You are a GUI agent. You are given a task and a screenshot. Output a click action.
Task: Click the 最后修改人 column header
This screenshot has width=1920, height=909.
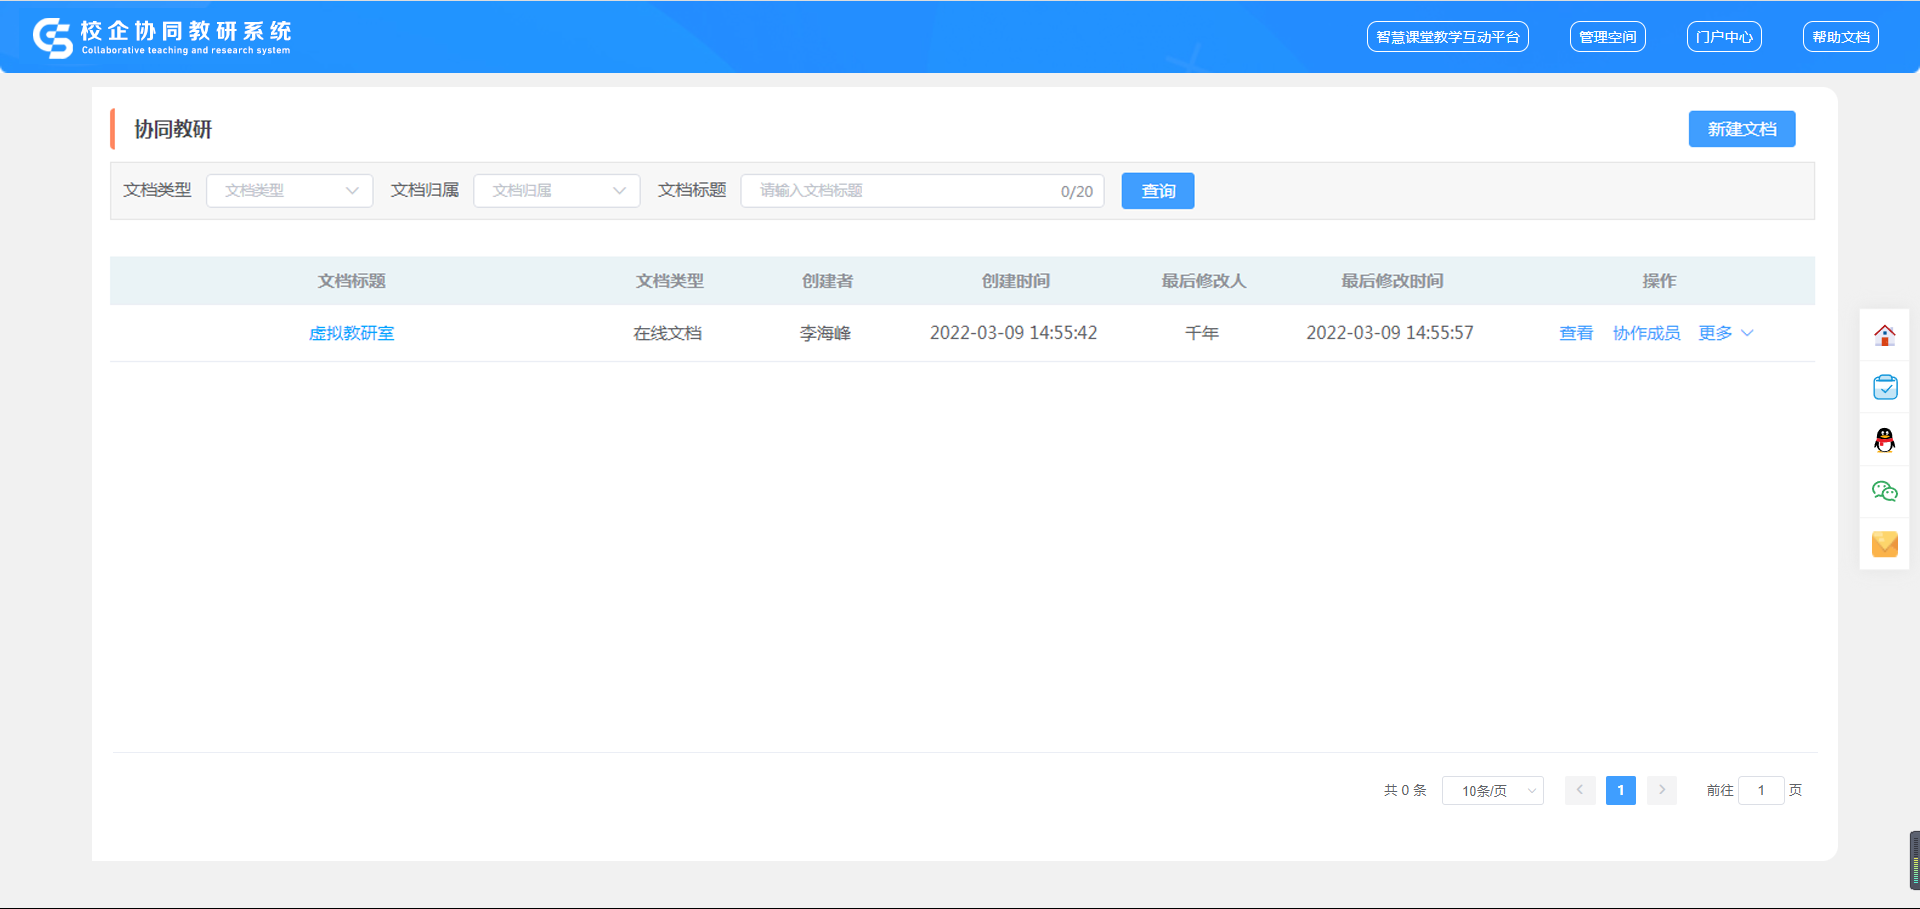[1204, 281]
